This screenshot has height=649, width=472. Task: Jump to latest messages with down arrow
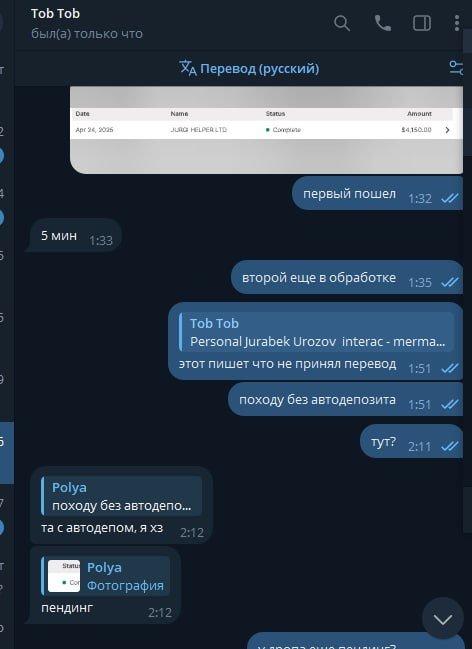443,619
